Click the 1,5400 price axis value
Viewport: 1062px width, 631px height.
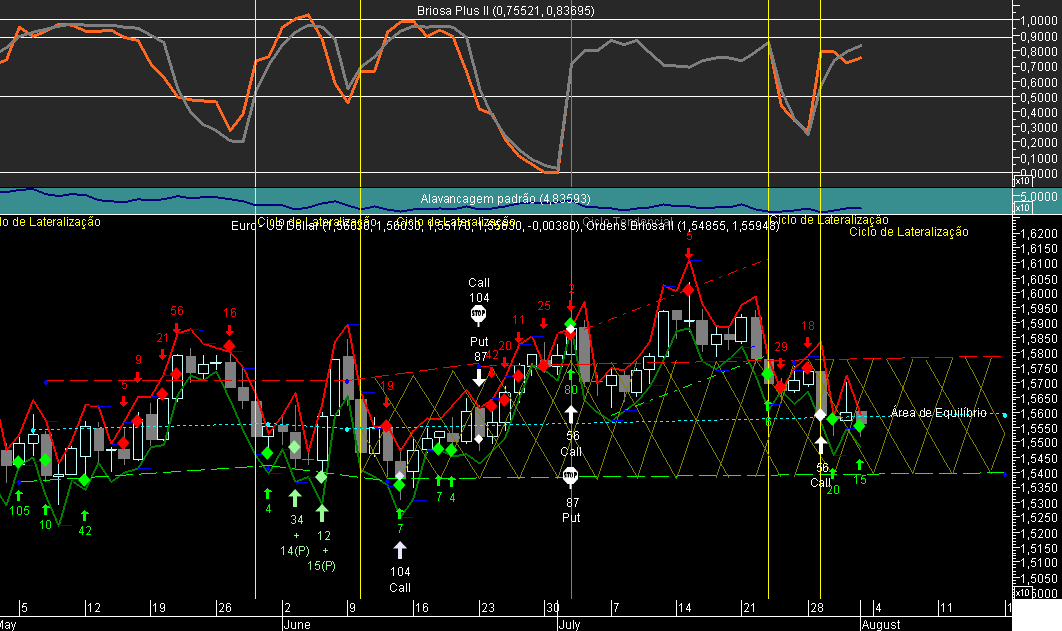click(1039, 473)
